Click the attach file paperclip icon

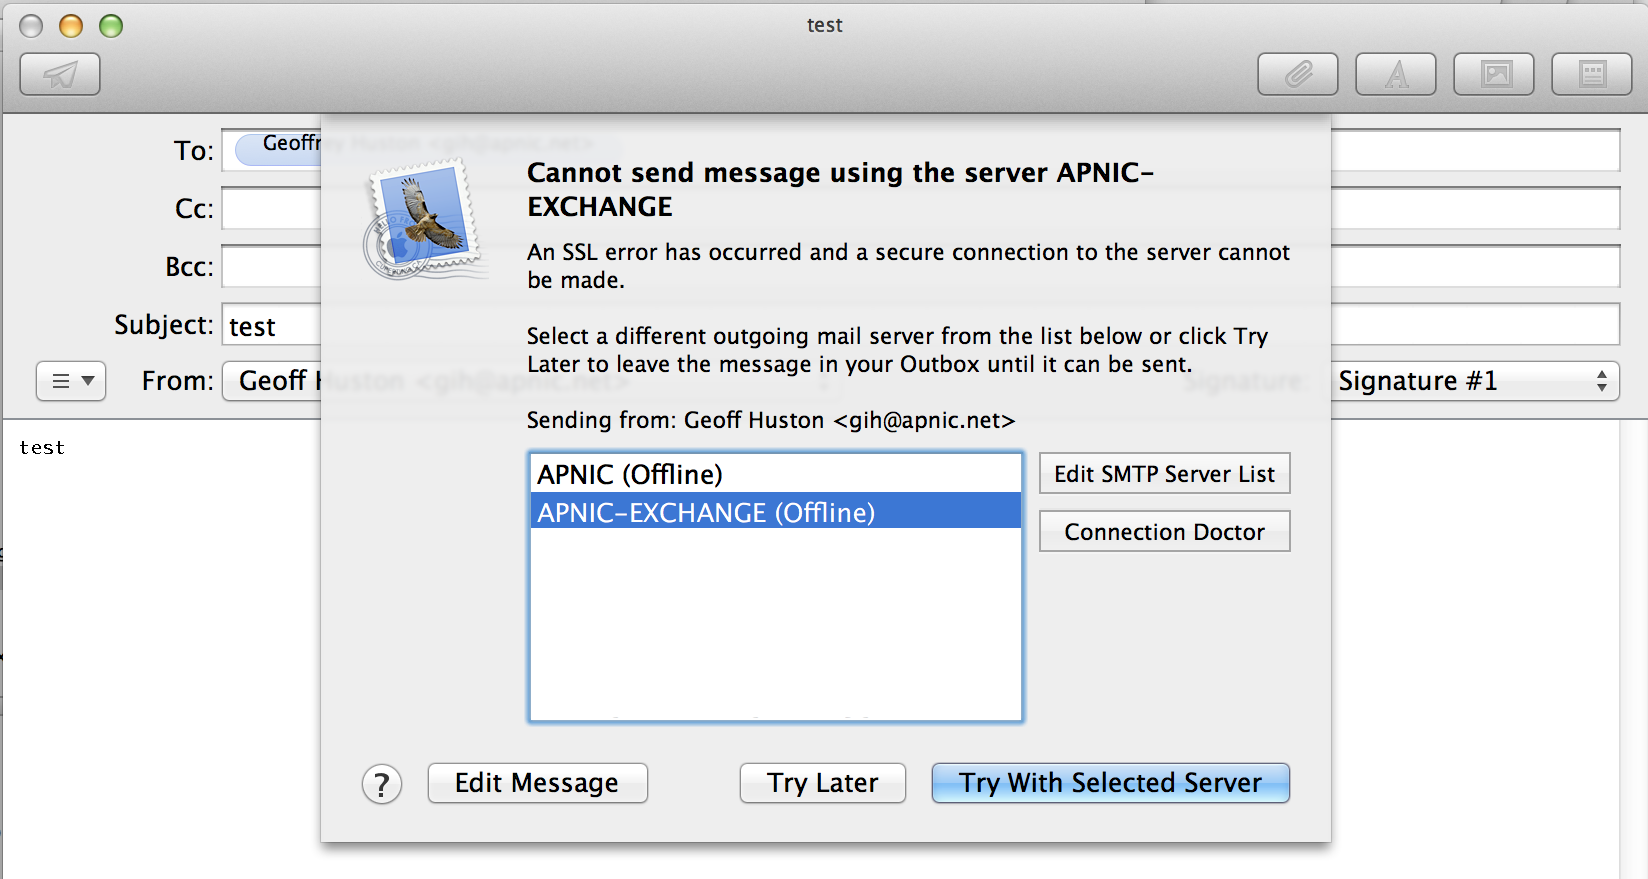tap(1297, 75)
